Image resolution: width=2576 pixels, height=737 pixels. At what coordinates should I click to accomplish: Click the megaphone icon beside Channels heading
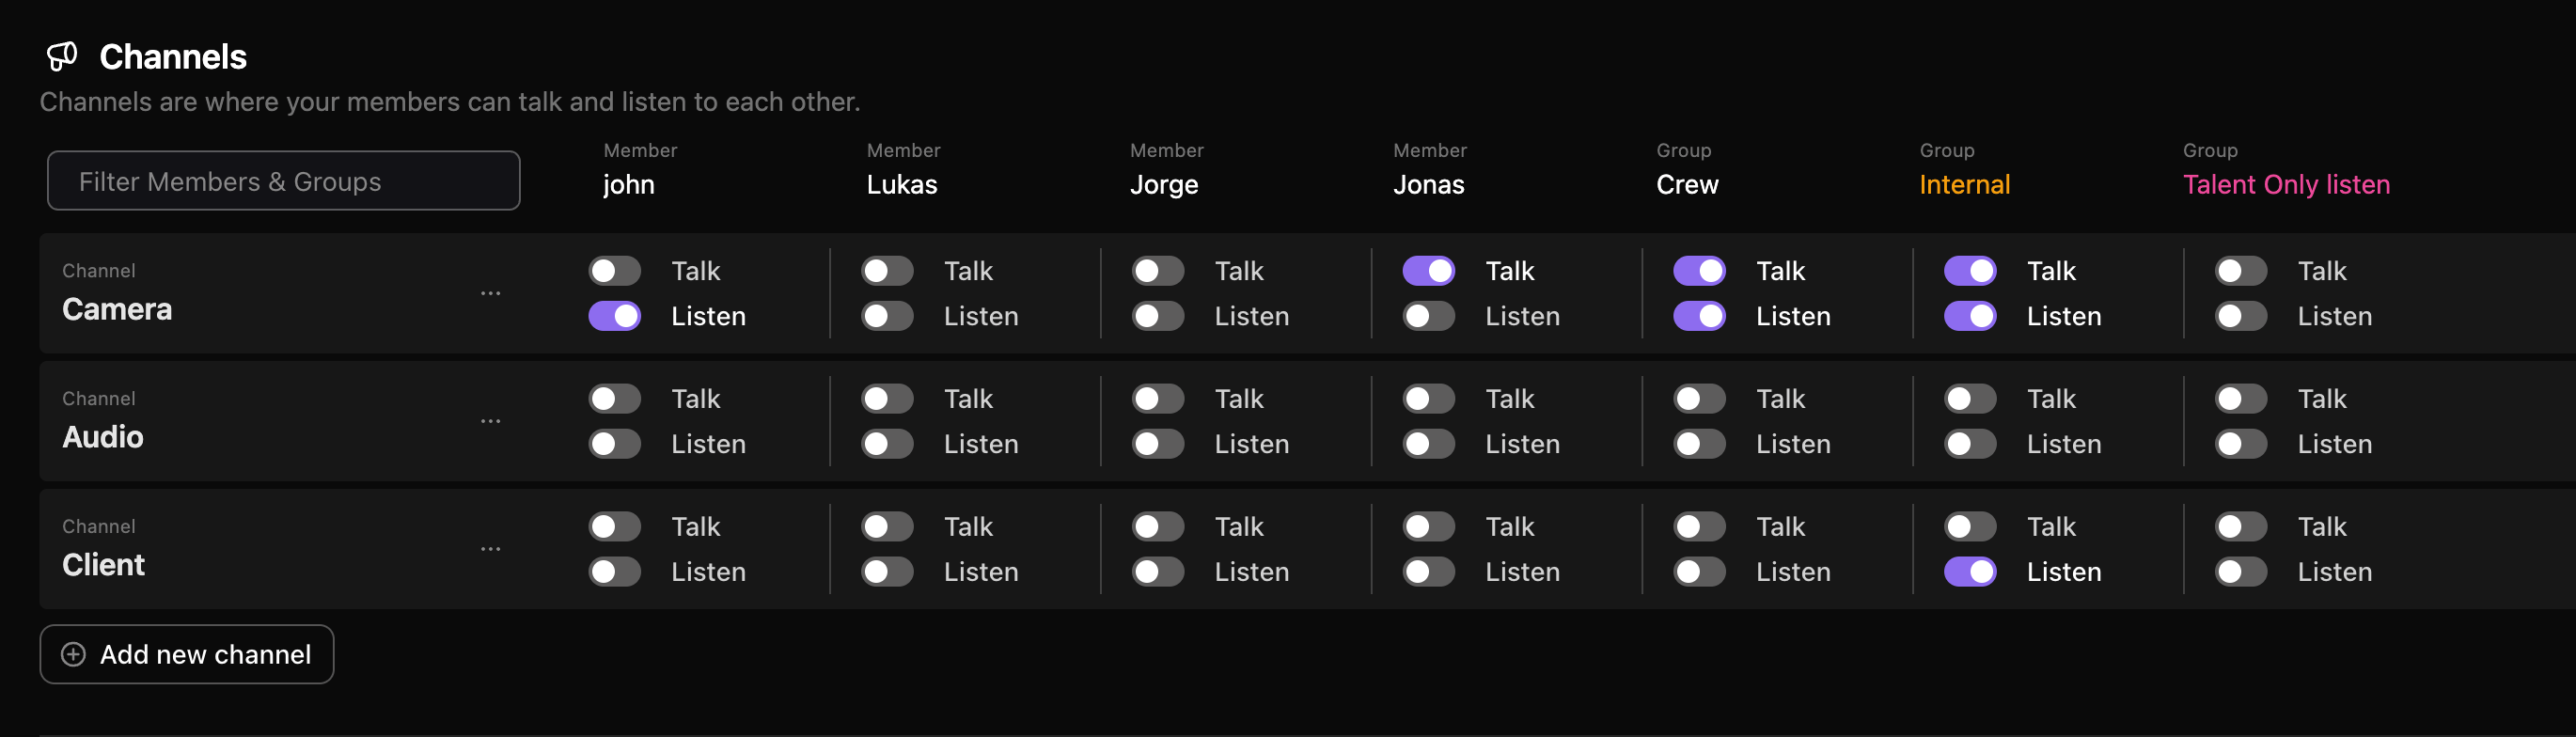(x=62, y=57)
